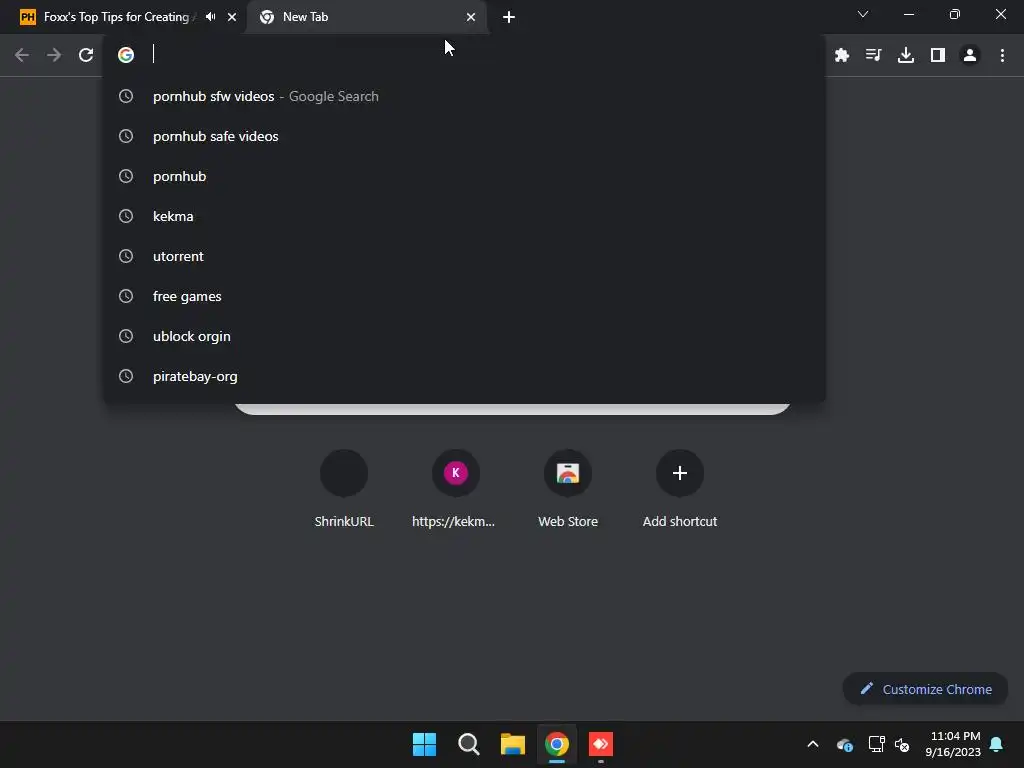Select 'pornhub sfw videos' suggestion
Screen dimensions: 1024x768
[x=464, y=97]
